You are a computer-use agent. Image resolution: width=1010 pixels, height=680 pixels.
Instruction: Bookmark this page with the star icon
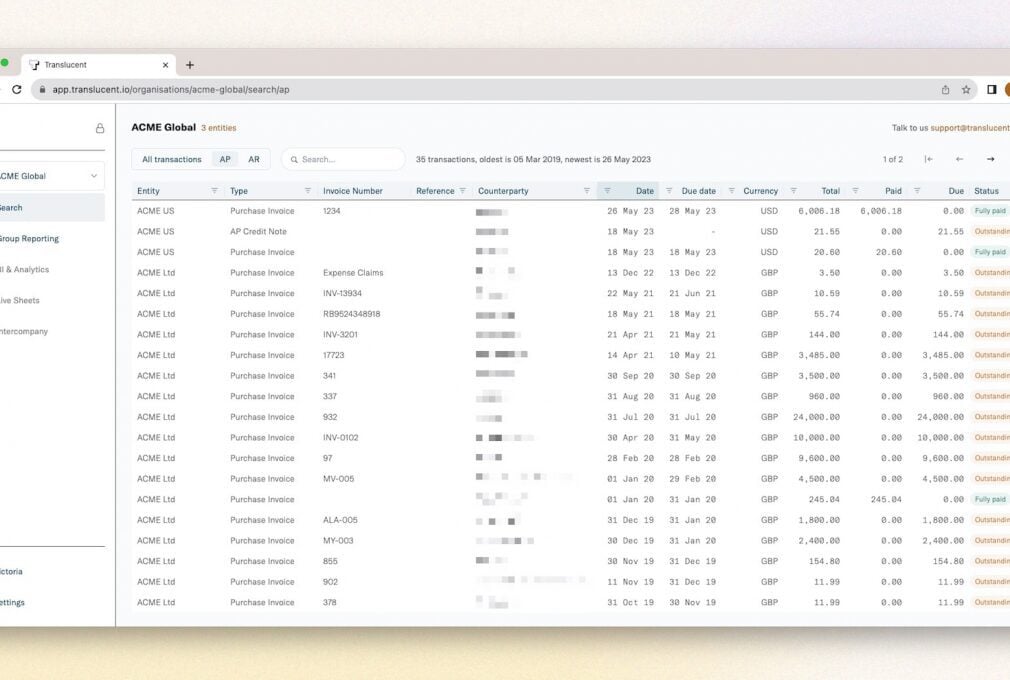click(x=966, y=89)
